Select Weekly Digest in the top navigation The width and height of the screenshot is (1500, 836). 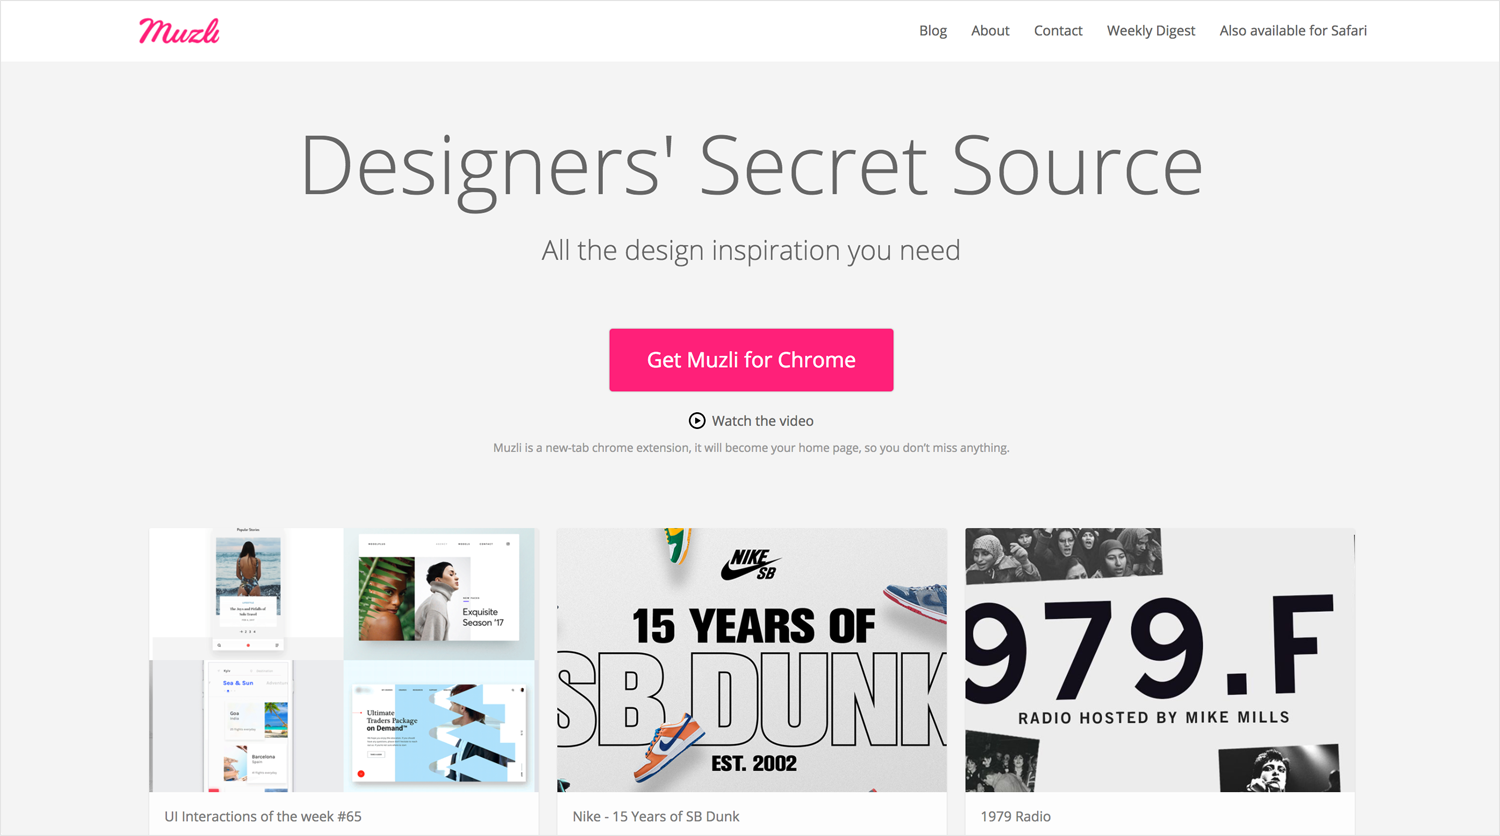(1151, 31)
